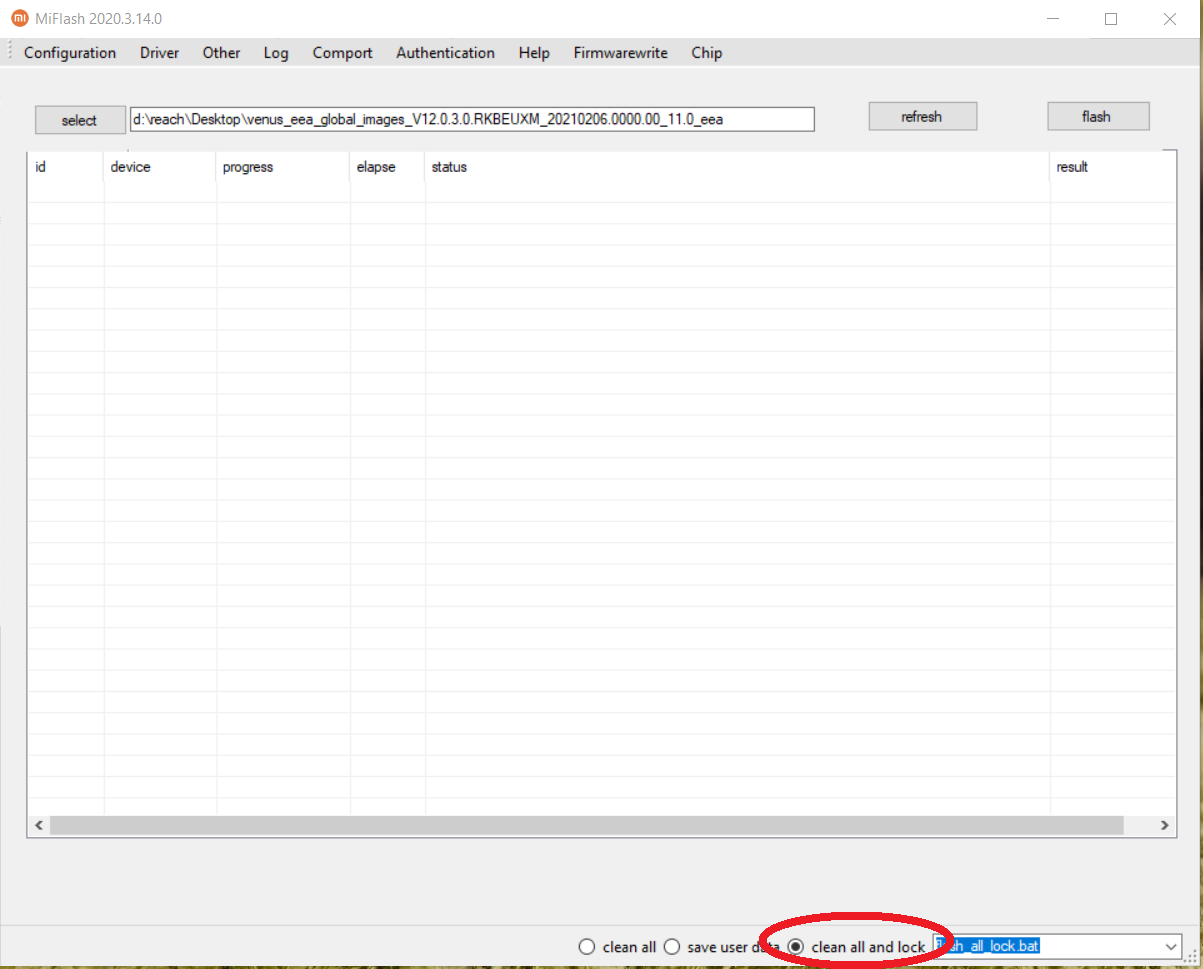1203x969 pixels.
Task: Click the horizontal scrollbar thumb
Action: (587, 825)
